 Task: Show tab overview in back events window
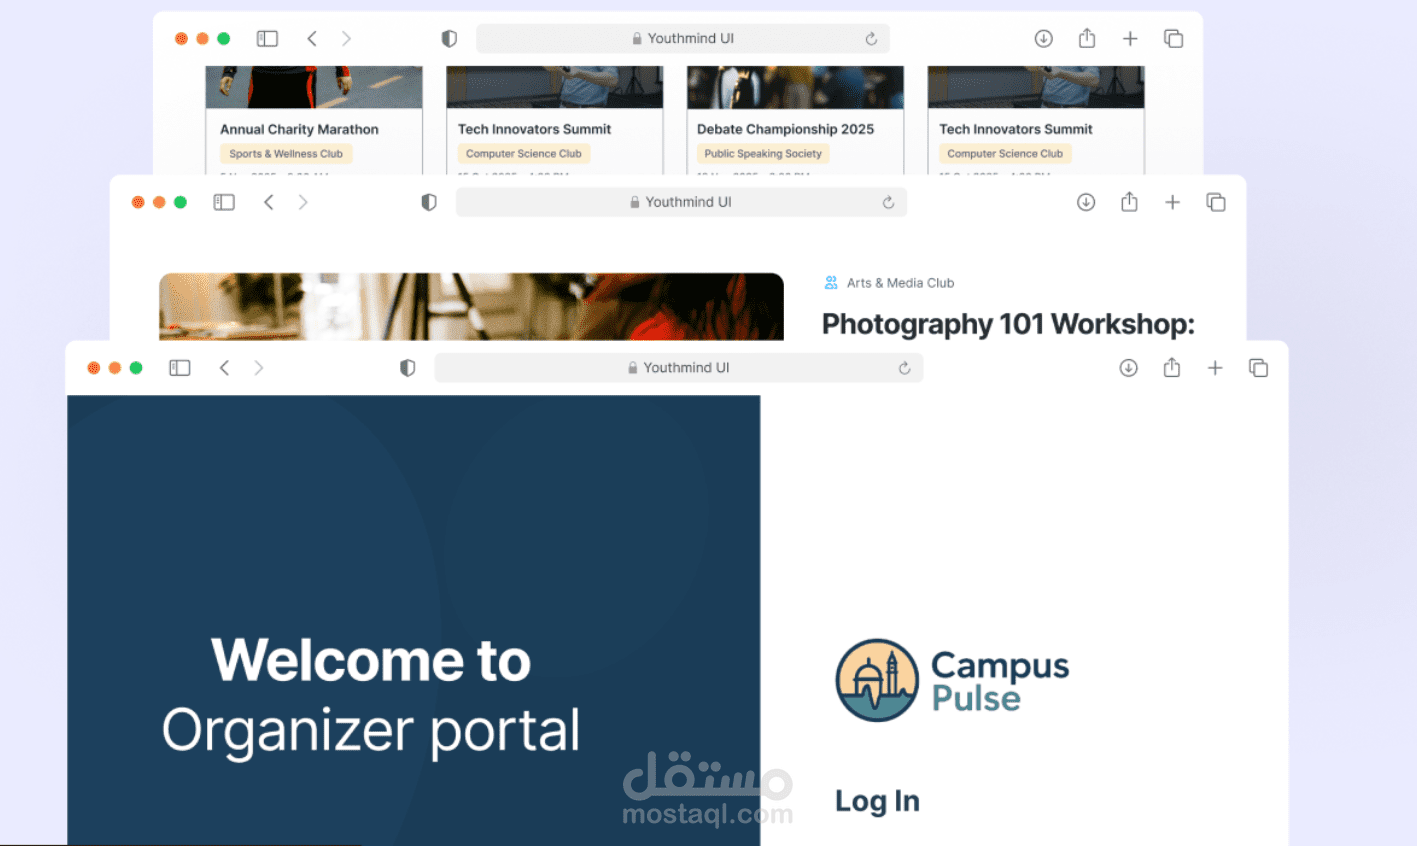click(x=1174, y=38)
